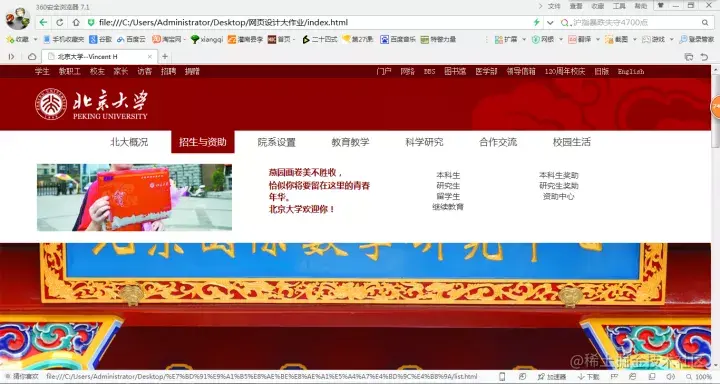
Task: Open the 二十四式 bookmark
Action: pyautogui.click(x=320, y=40)
